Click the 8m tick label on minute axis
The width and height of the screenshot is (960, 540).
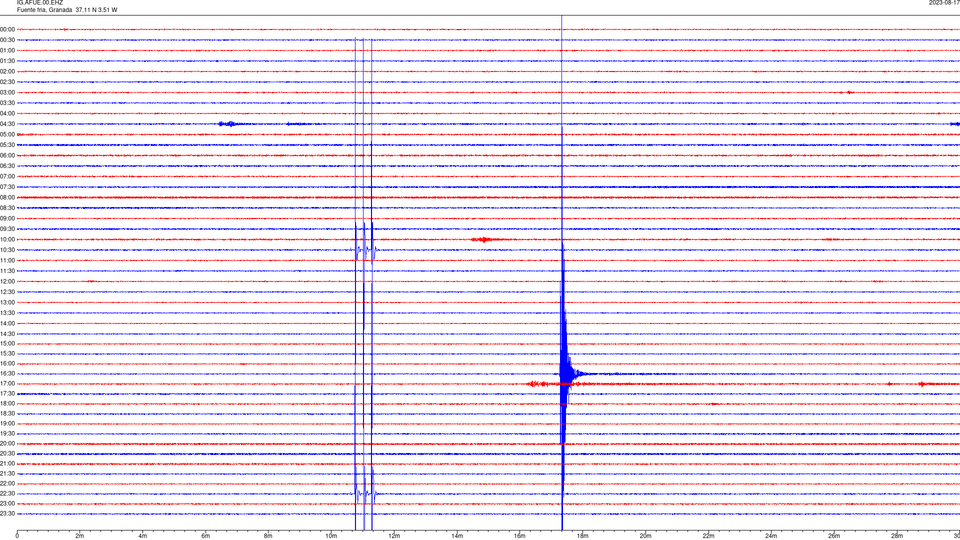point(268,536)
